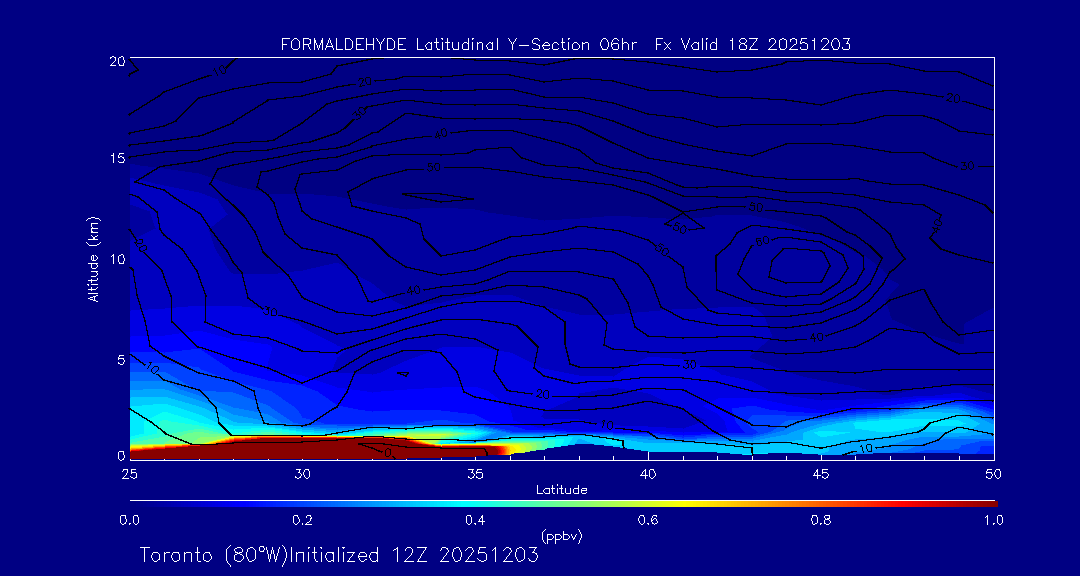Click the 15 km altitude tick label
The image size is (1080, 576).
coord(116,158)
